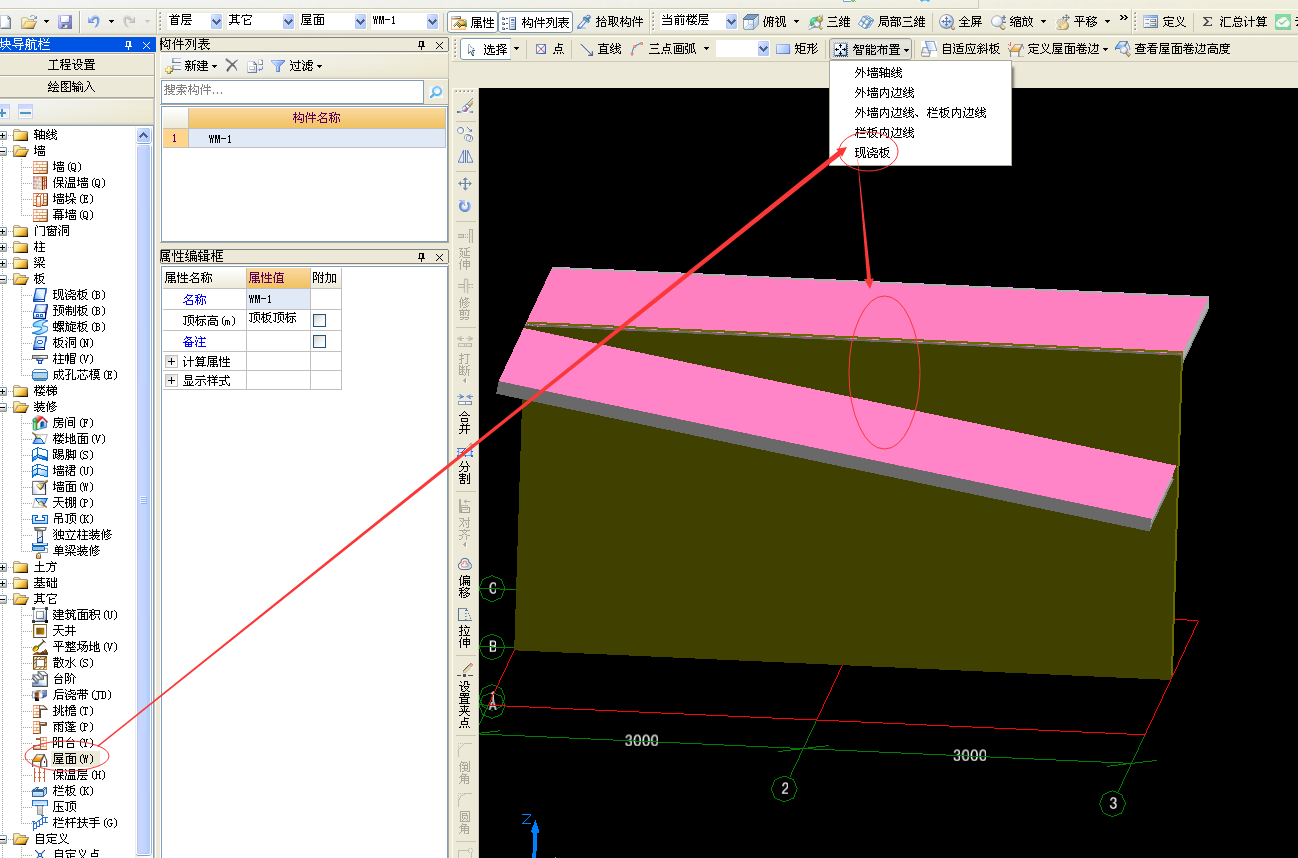Select the 直线 line drawing tool

[600, 49]
